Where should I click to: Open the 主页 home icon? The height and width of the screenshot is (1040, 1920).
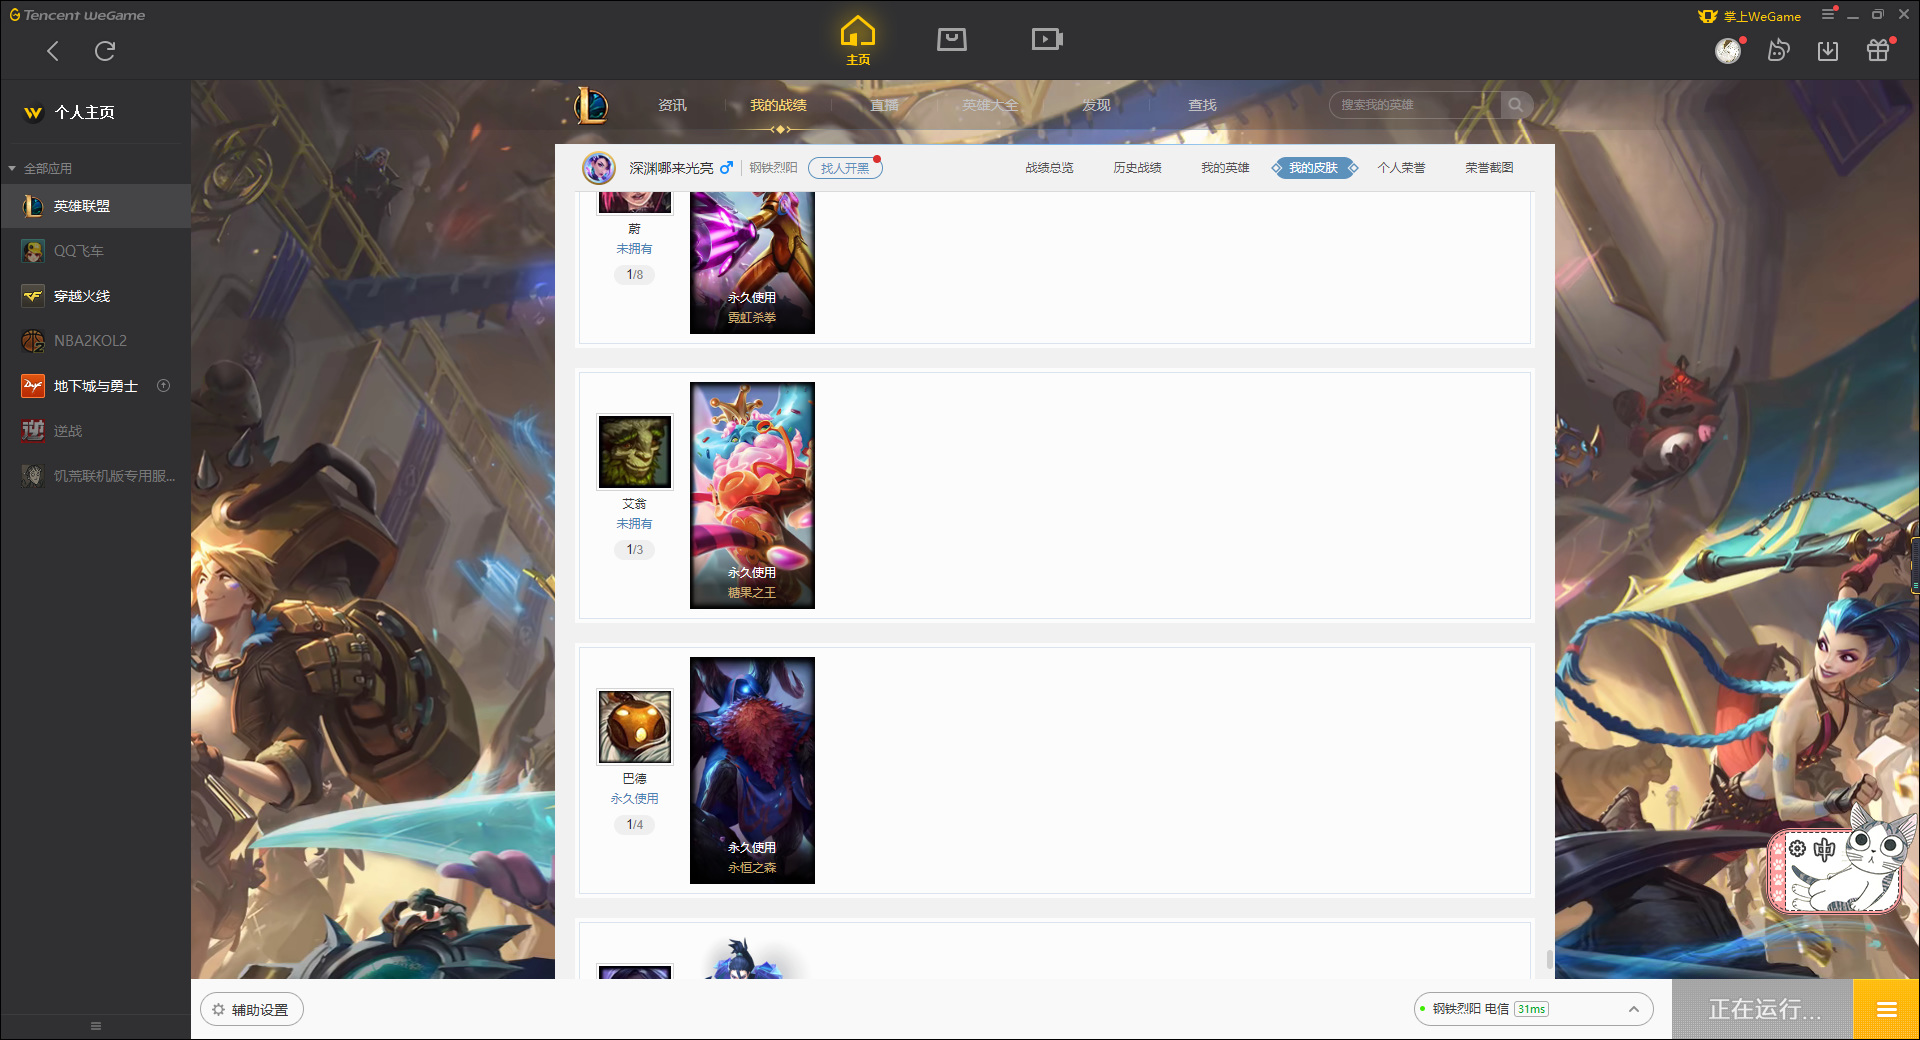click(x=858, y=40)
